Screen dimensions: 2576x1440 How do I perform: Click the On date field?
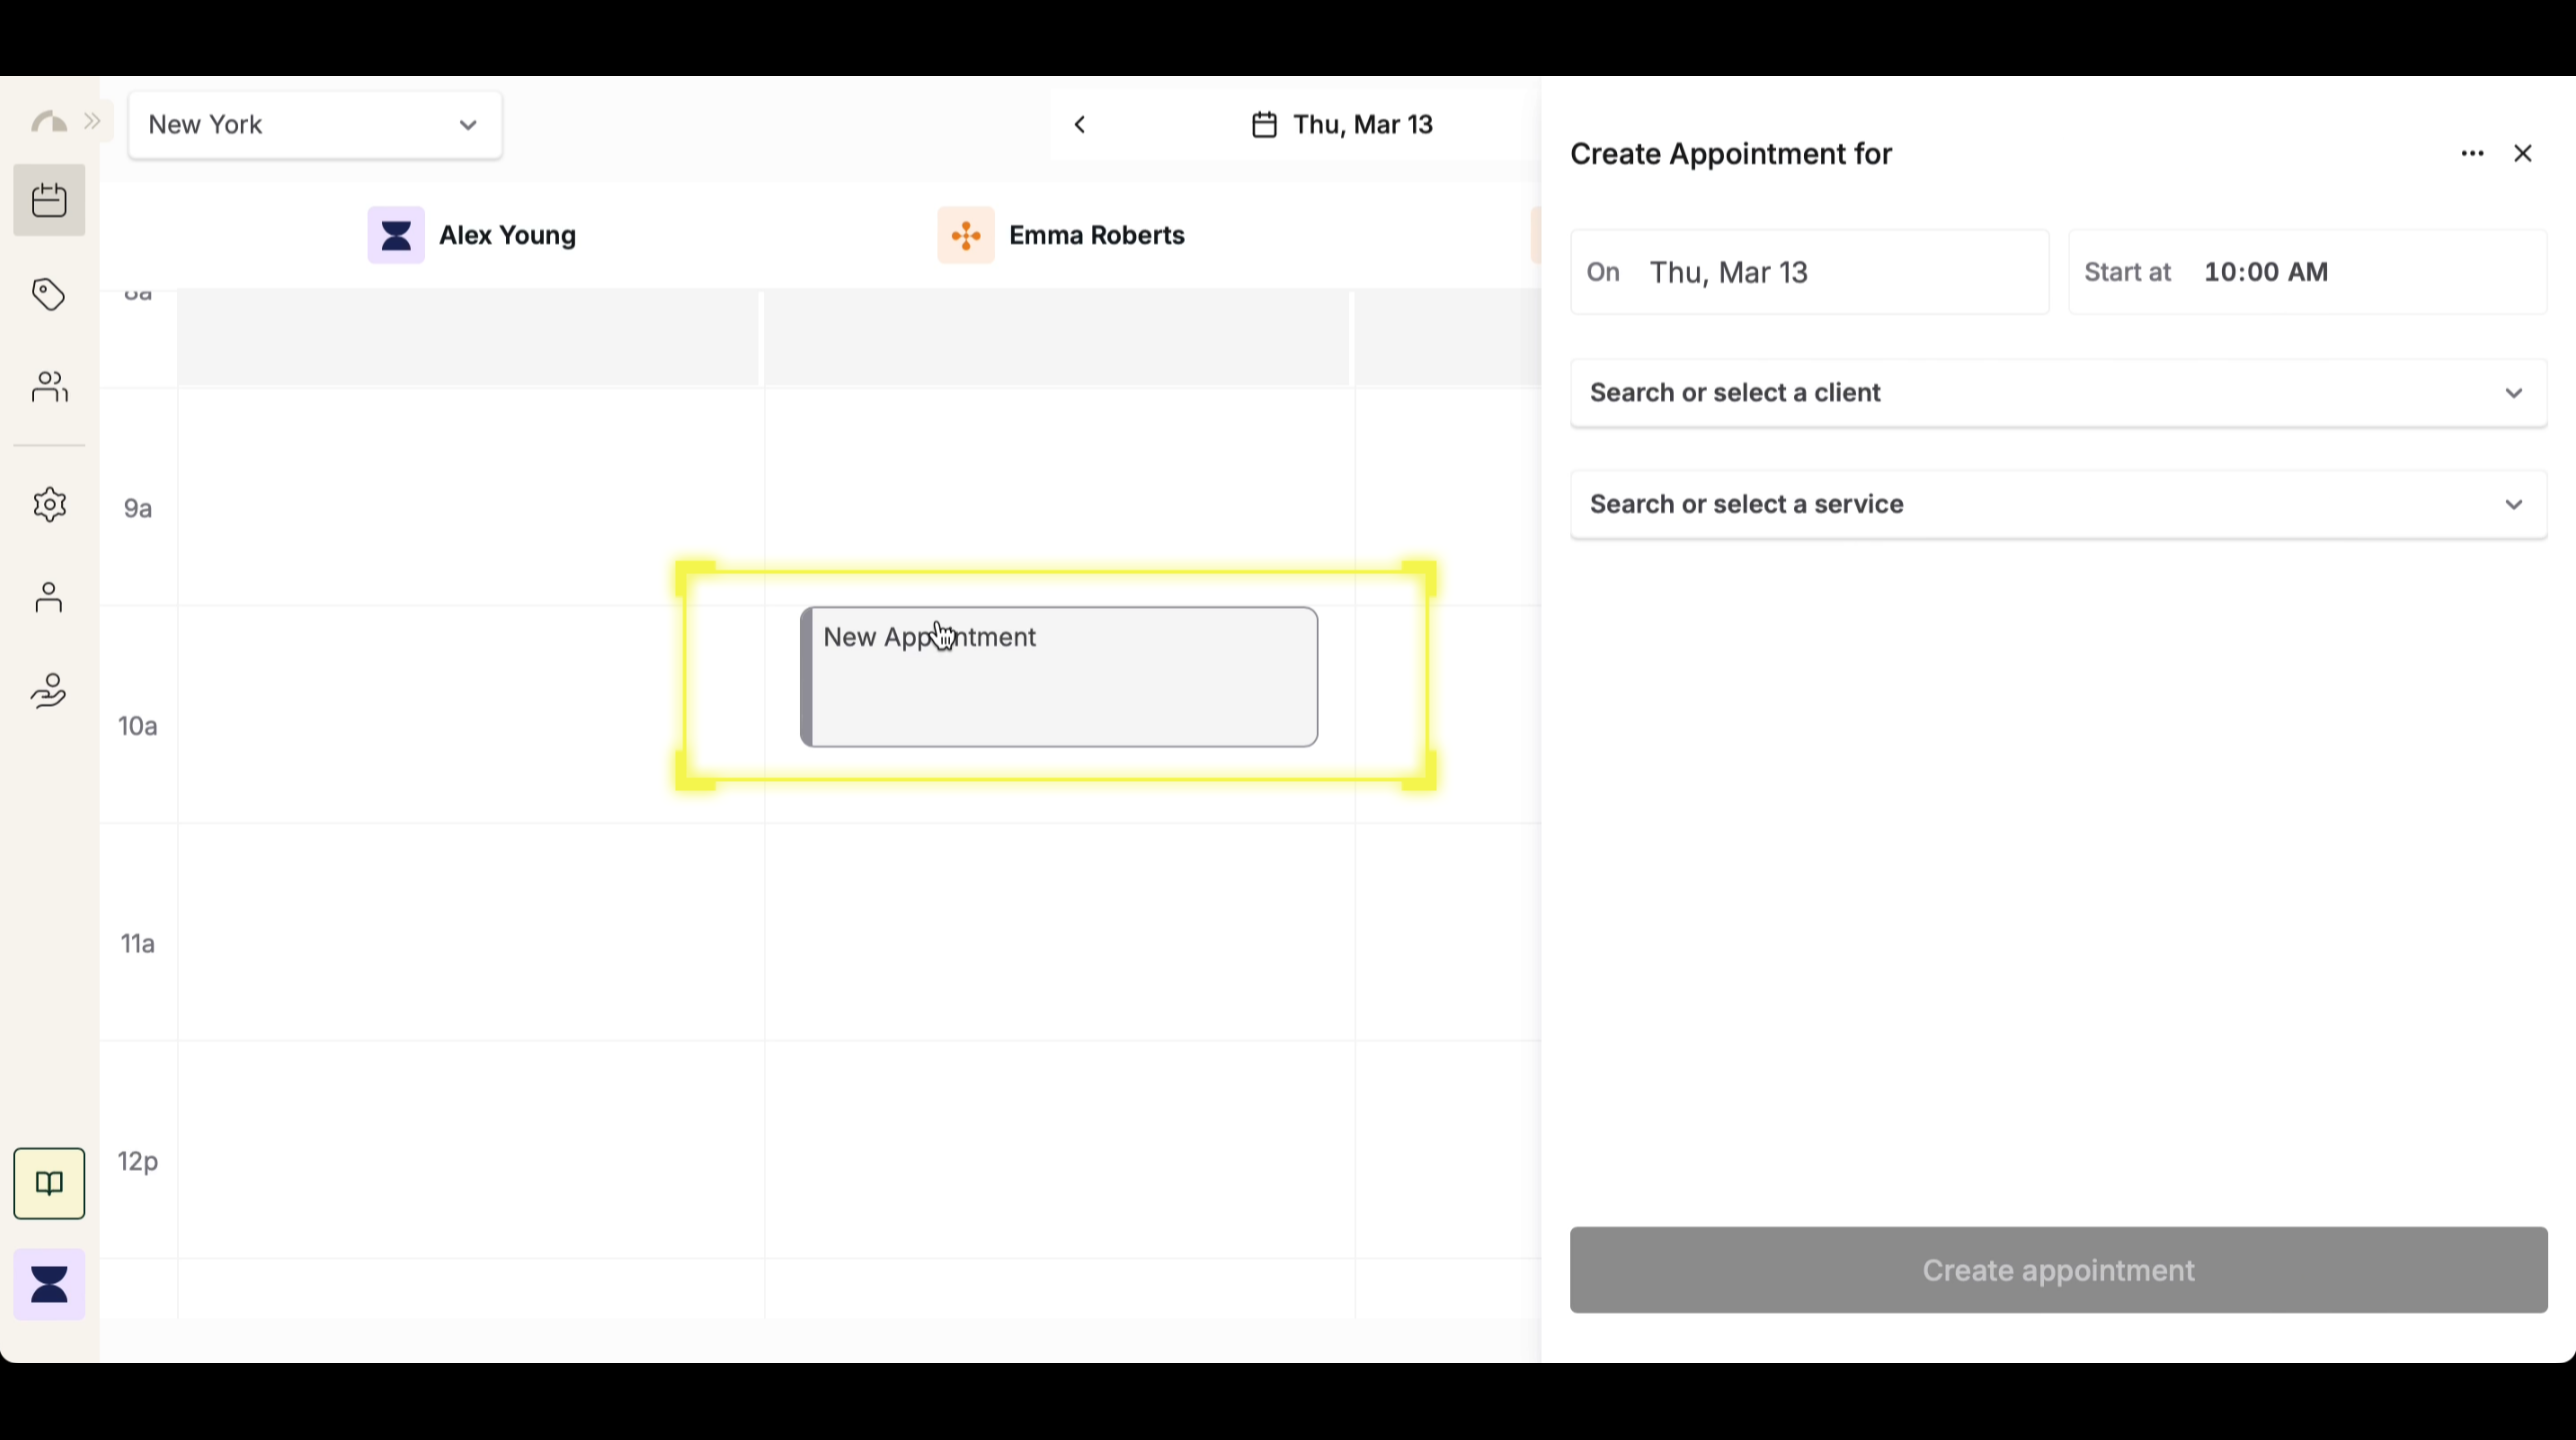click(x=1809, y=272)
